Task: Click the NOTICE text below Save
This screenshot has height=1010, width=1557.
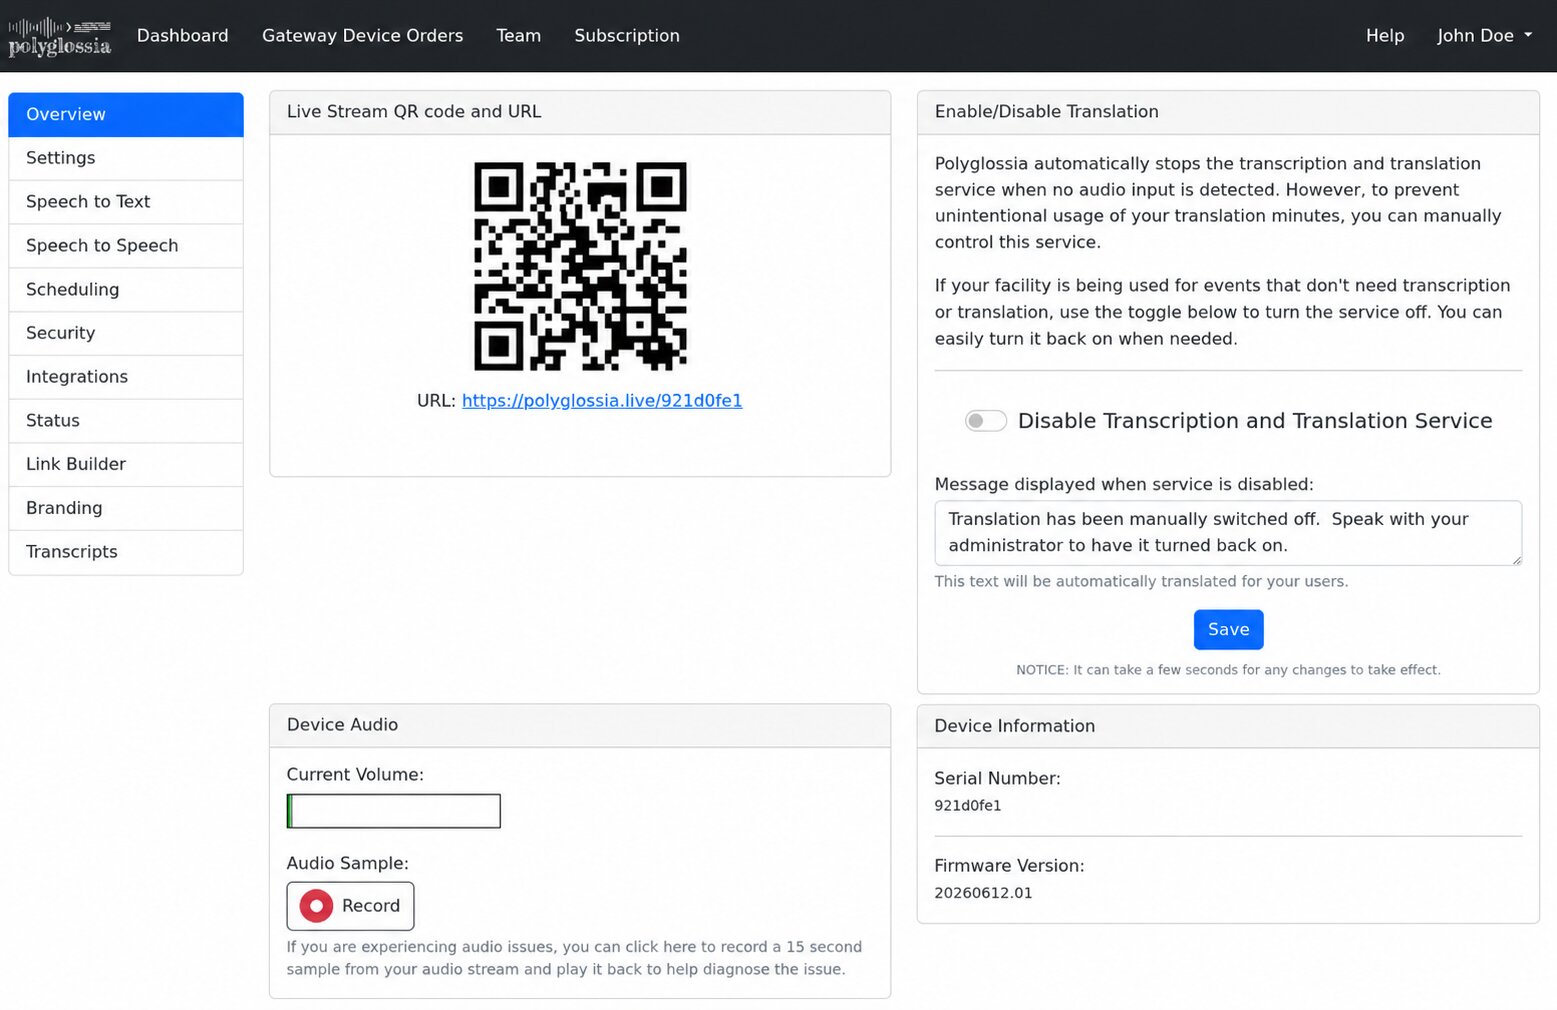Action: [x=1228, y=670]
